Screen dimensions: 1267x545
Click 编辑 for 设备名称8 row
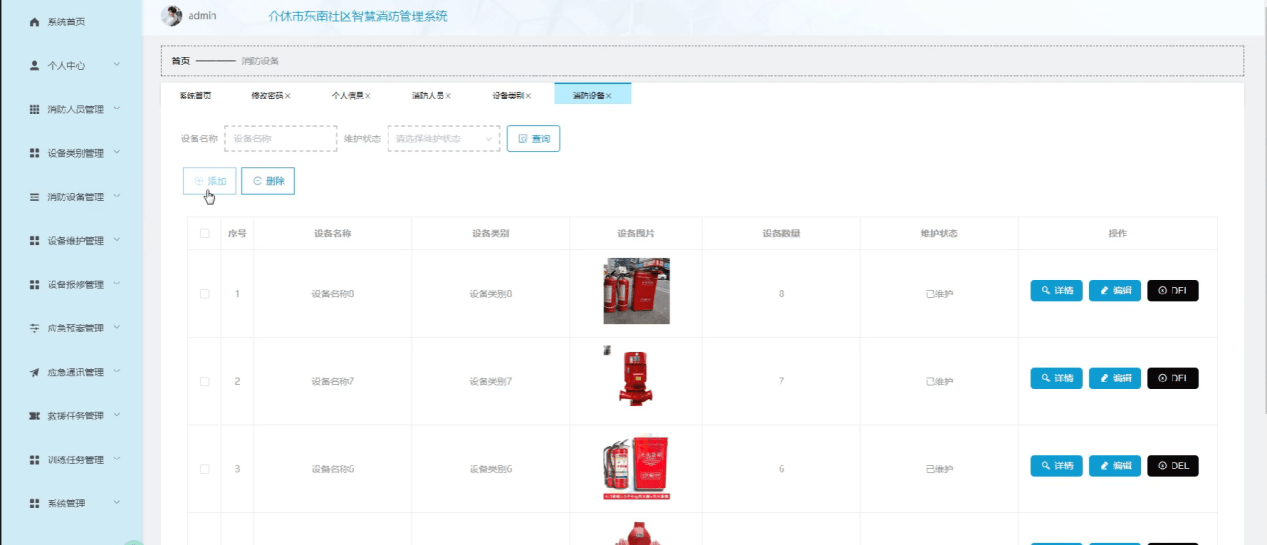1114,291
